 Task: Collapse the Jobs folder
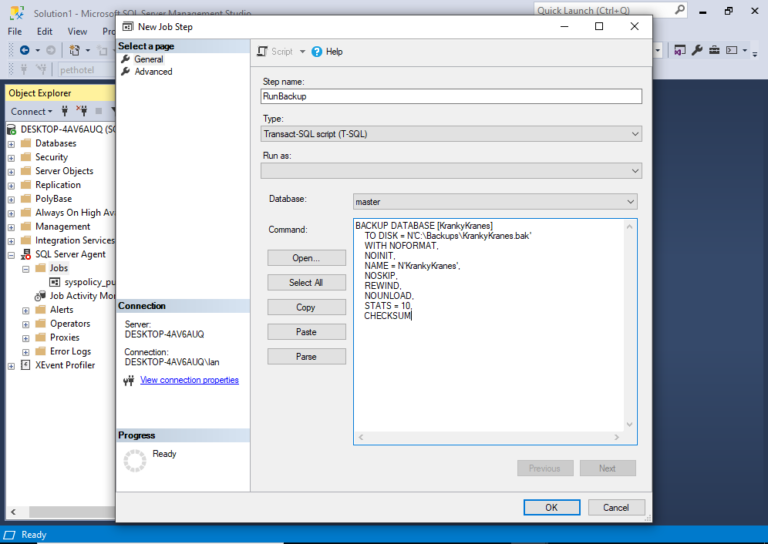click(26, 269)
